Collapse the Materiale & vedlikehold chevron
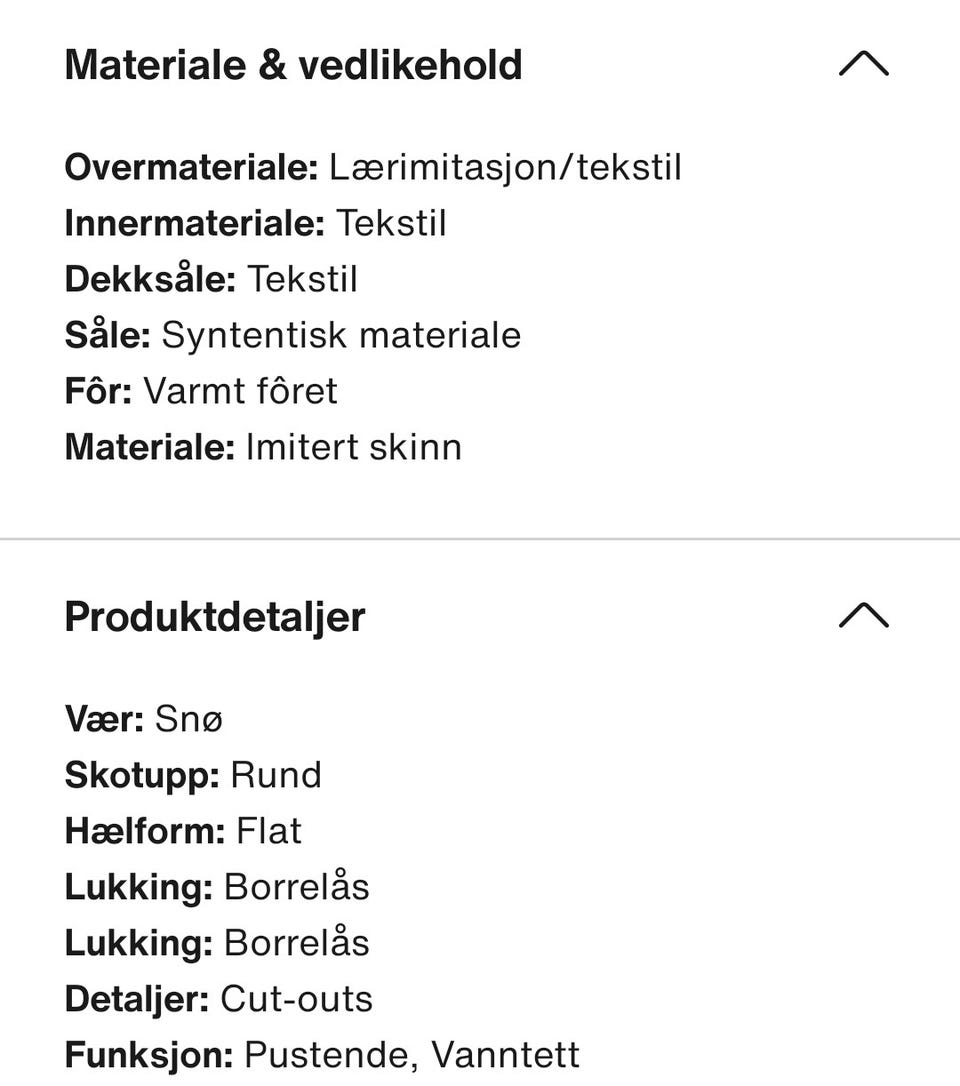Viewport: 960px width, 1086px height. click(x=864, y=65)
